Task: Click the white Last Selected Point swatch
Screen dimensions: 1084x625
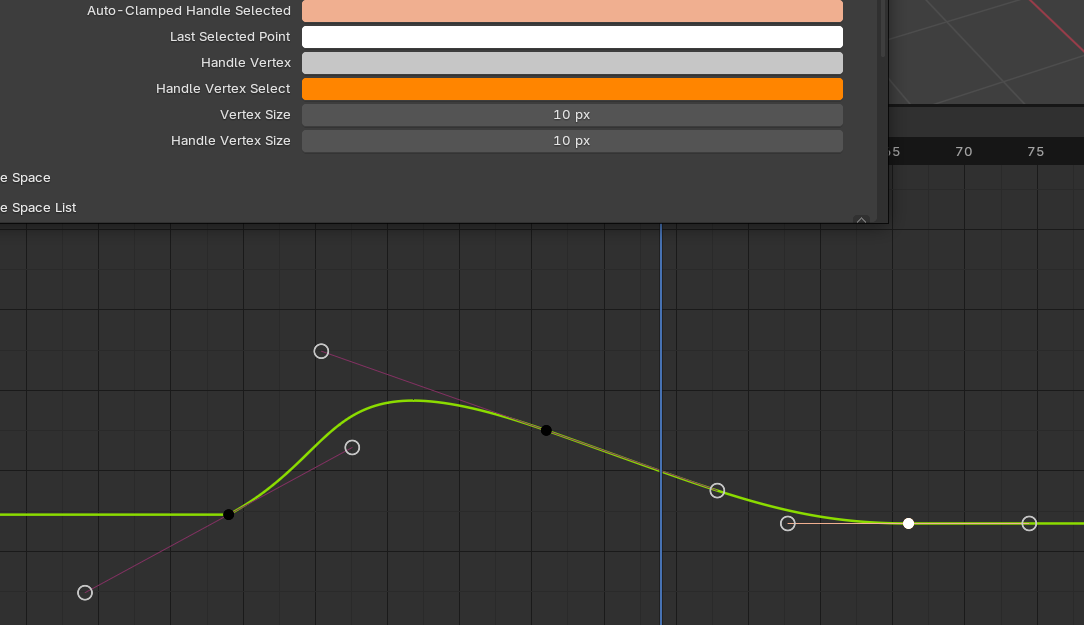Action: tap(572, 37)
